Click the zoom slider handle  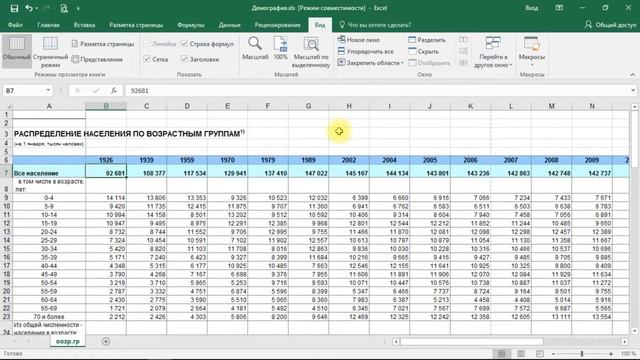coord(582,353)
